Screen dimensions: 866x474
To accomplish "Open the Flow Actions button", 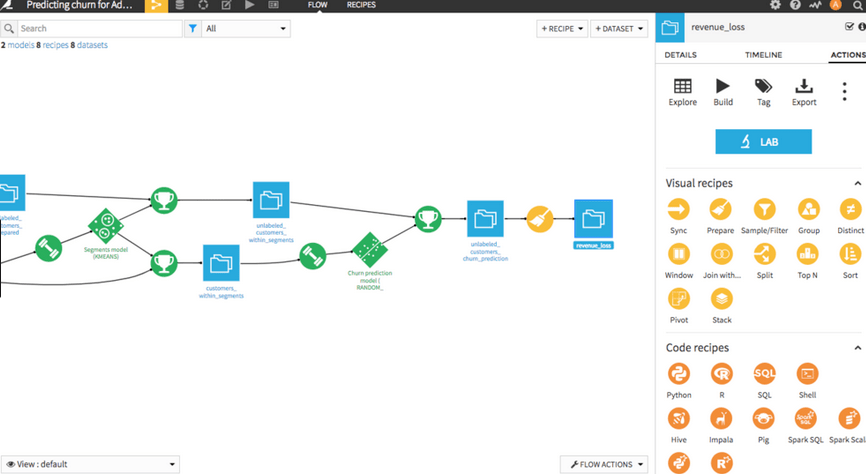I will 605,464.
